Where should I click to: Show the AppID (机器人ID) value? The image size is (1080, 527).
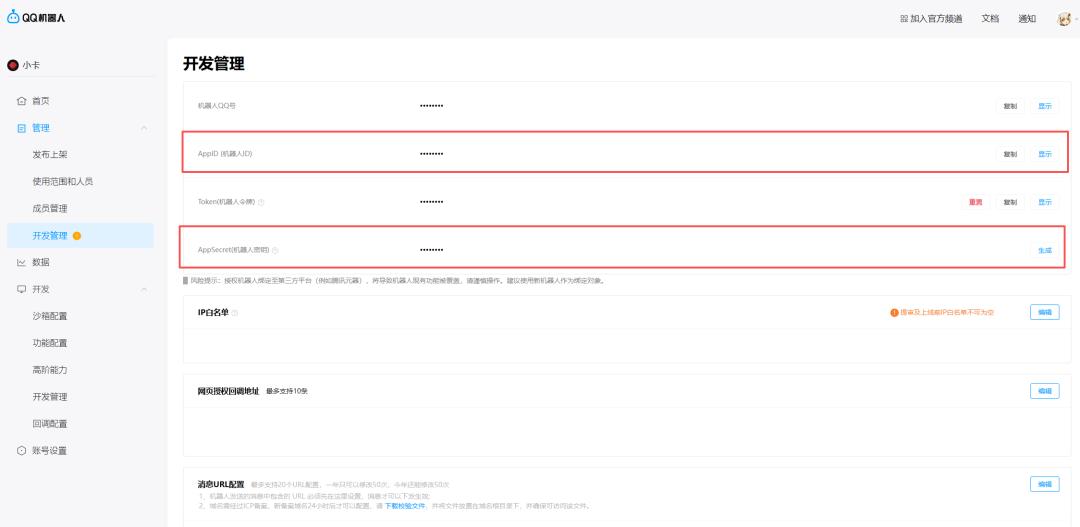coord(1045,154)
